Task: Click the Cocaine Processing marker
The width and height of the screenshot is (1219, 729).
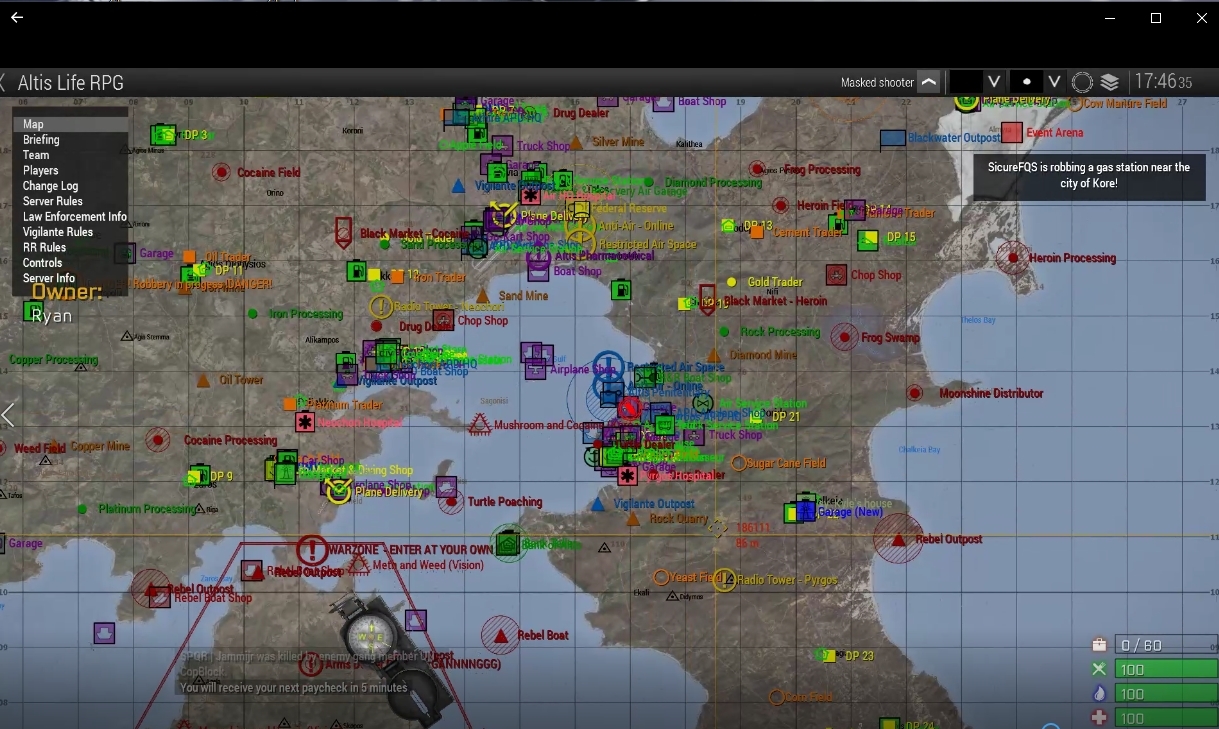Action: coord(158,440)
